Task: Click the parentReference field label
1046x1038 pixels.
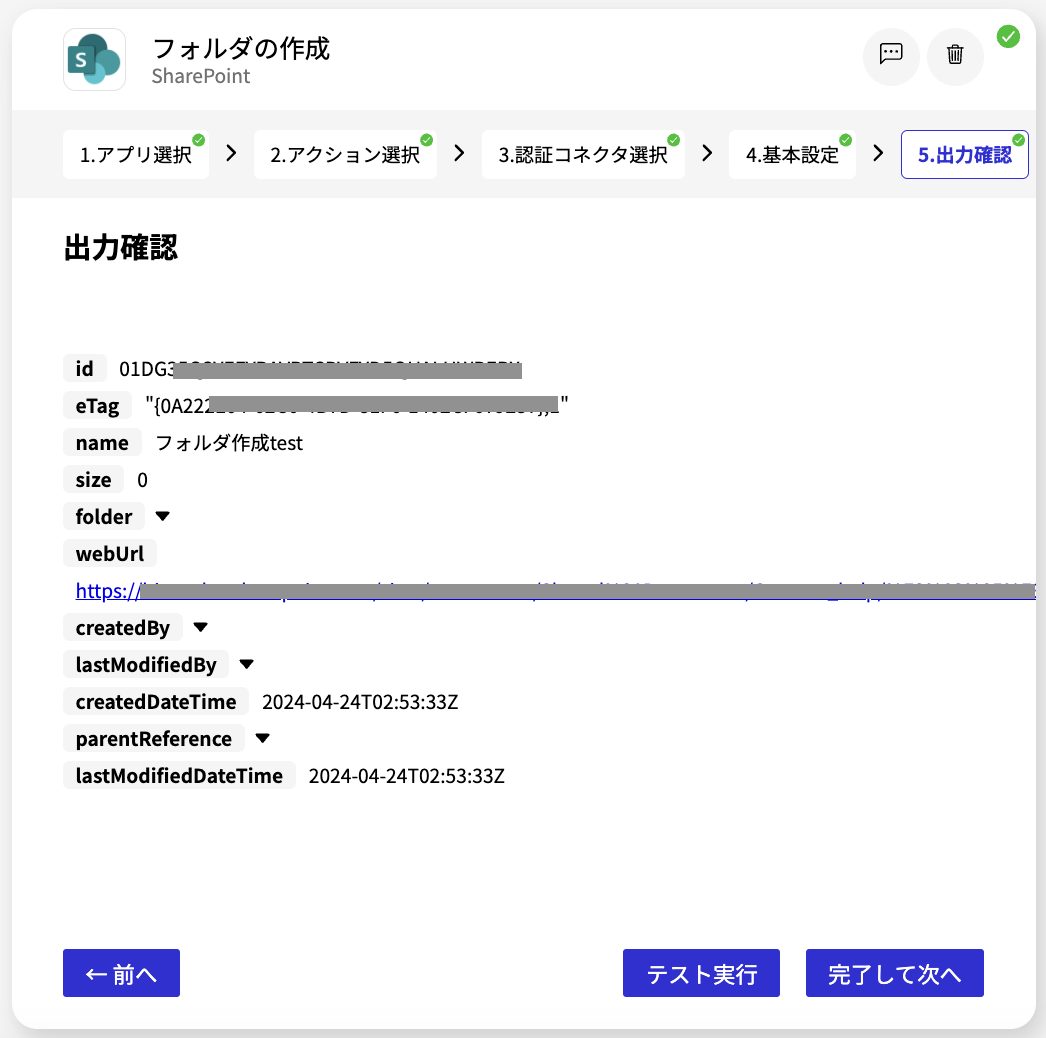Action: click(154, 738)
